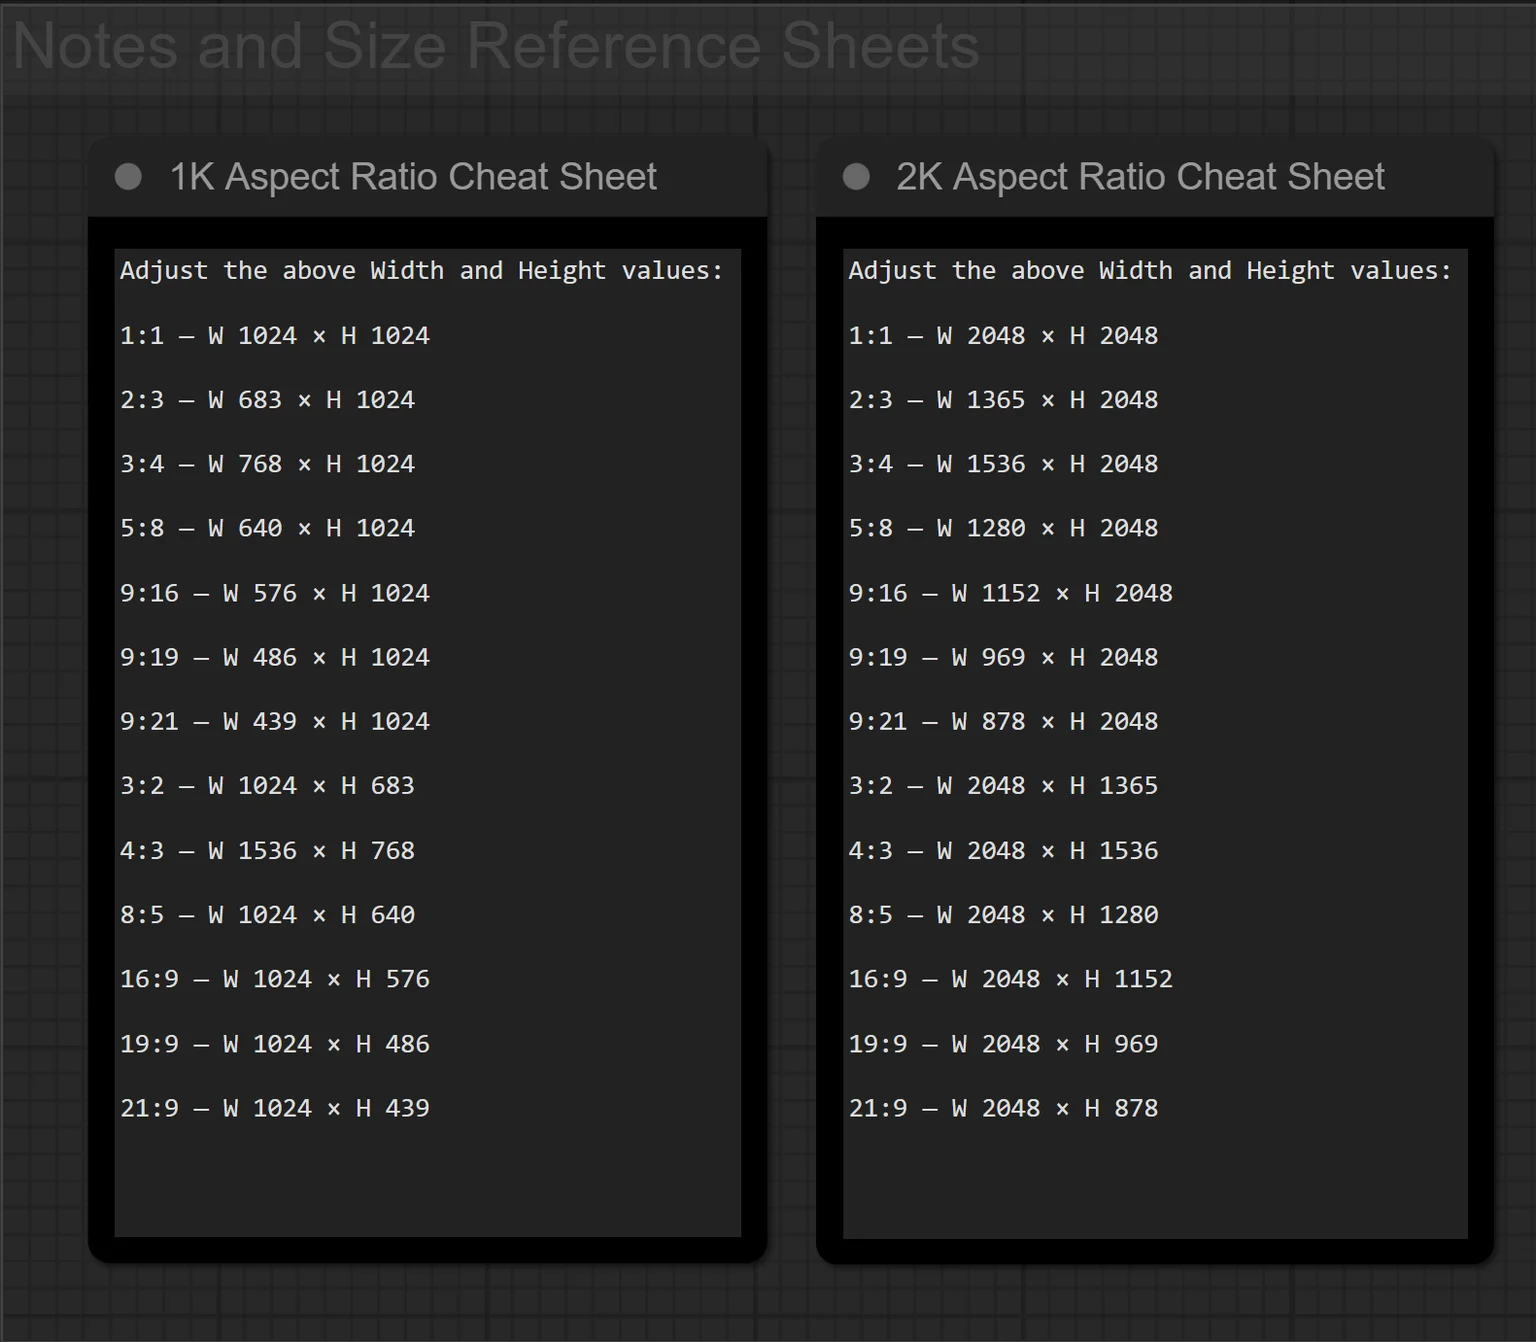Click the line '5:8 — W 640 × H 1024'
Image resolution: width=1536 pixels, height=1342 pixels.
[x=267, y=528]
